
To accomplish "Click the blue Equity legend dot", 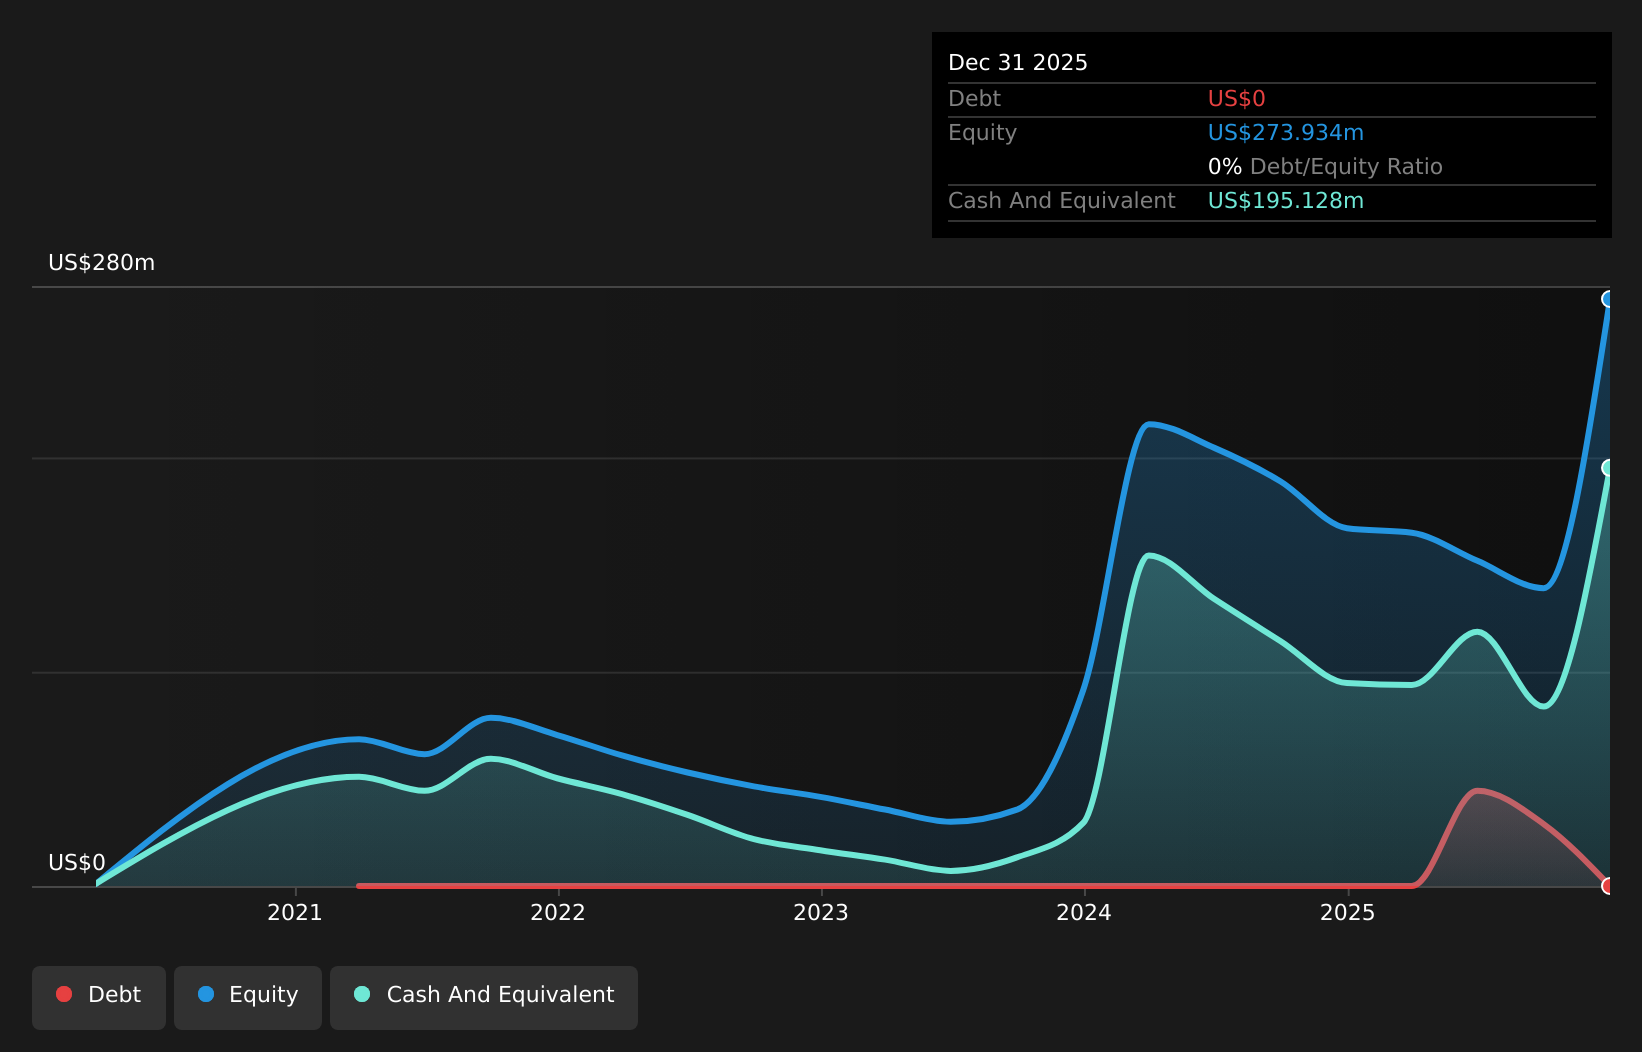I will tap(206, 994).
